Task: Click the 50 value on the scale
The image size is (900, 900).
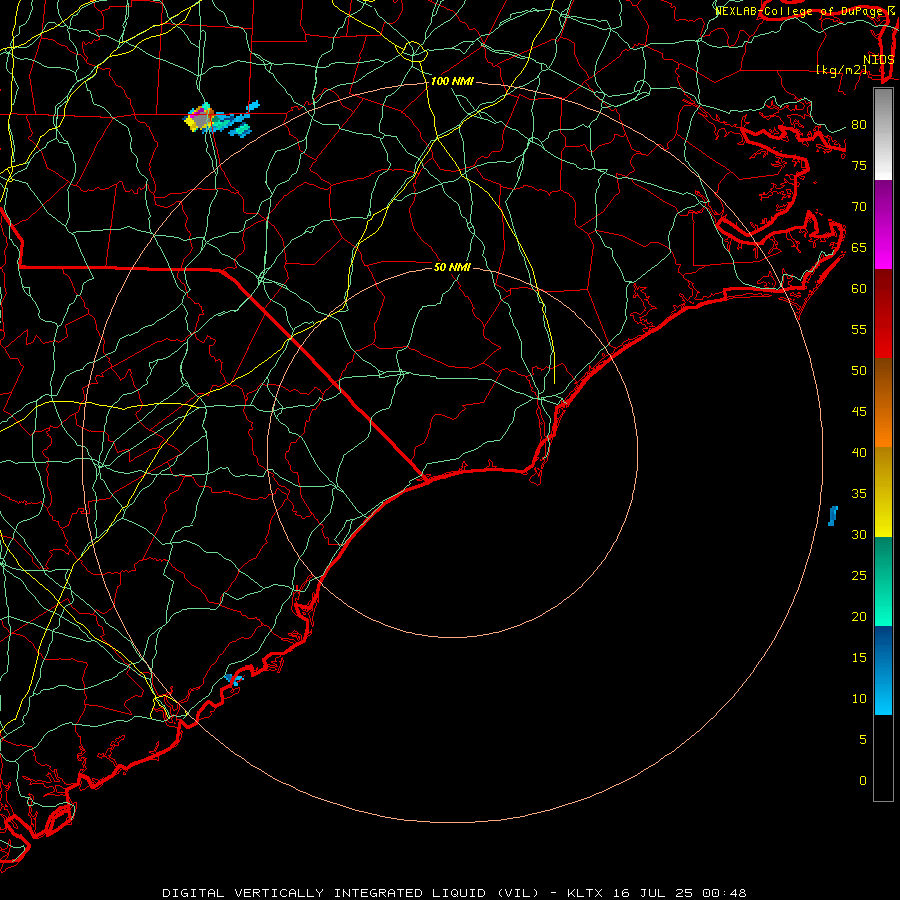Action: point(859,371)
